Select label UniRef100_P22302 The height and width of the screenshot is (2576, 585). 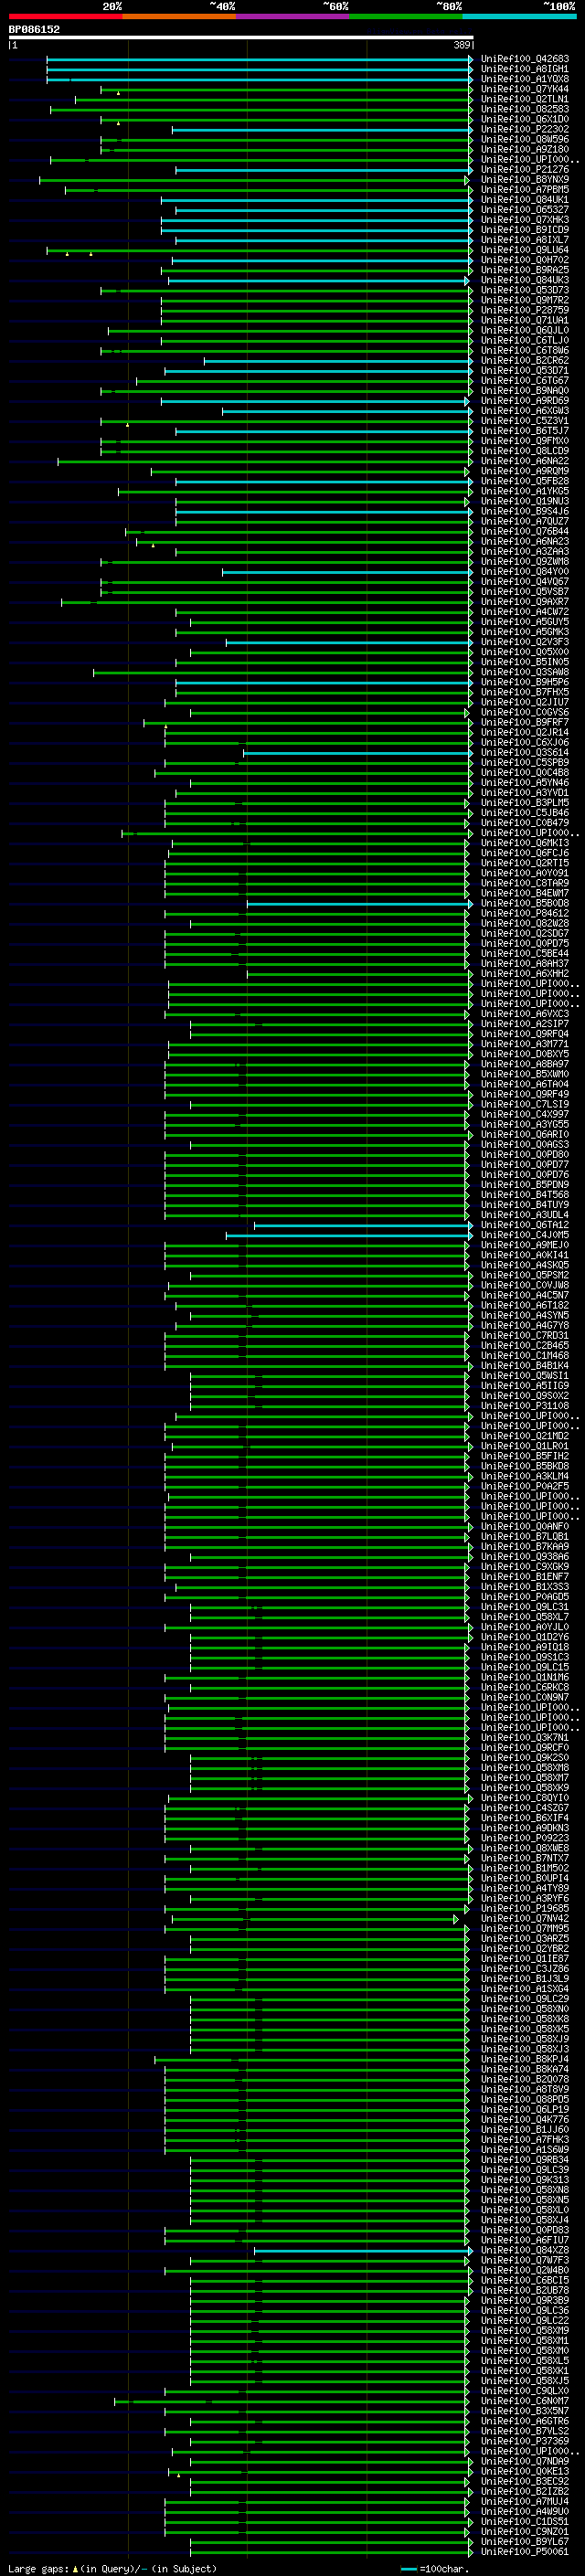tap(525, 129)
